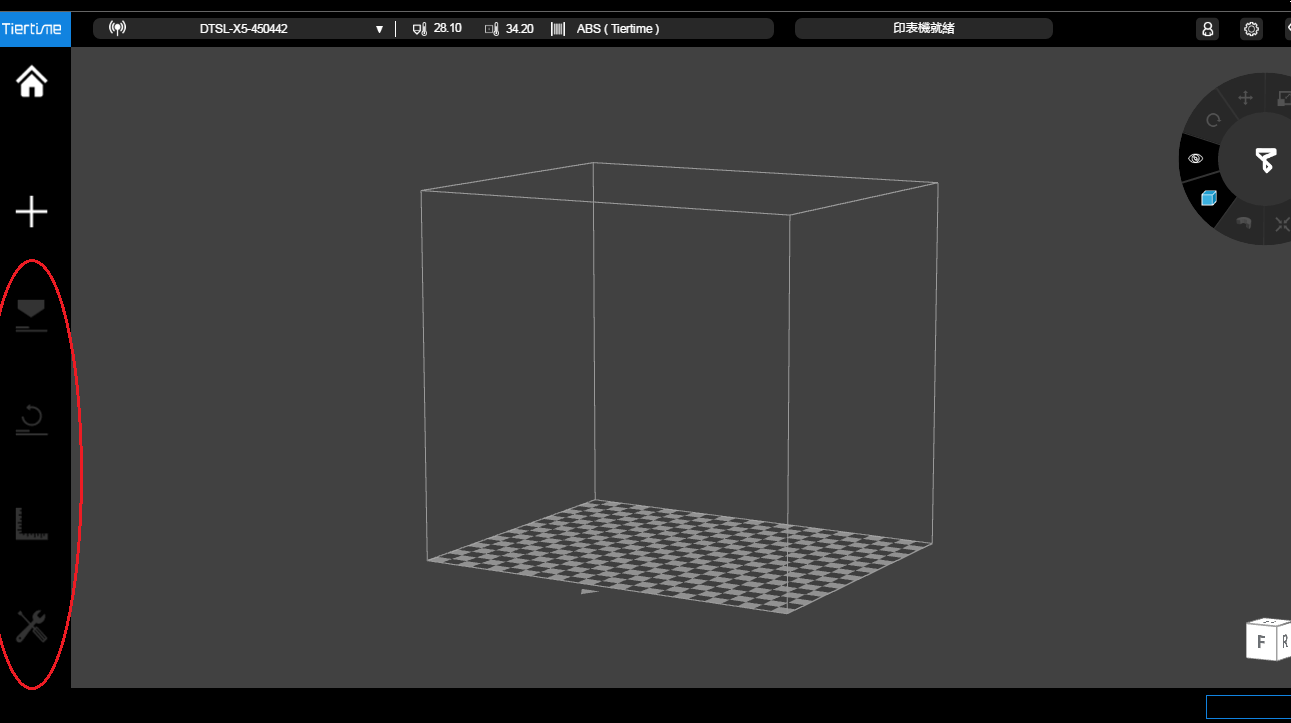
Task: Select the Initialize printer icon
Action: 32,420
